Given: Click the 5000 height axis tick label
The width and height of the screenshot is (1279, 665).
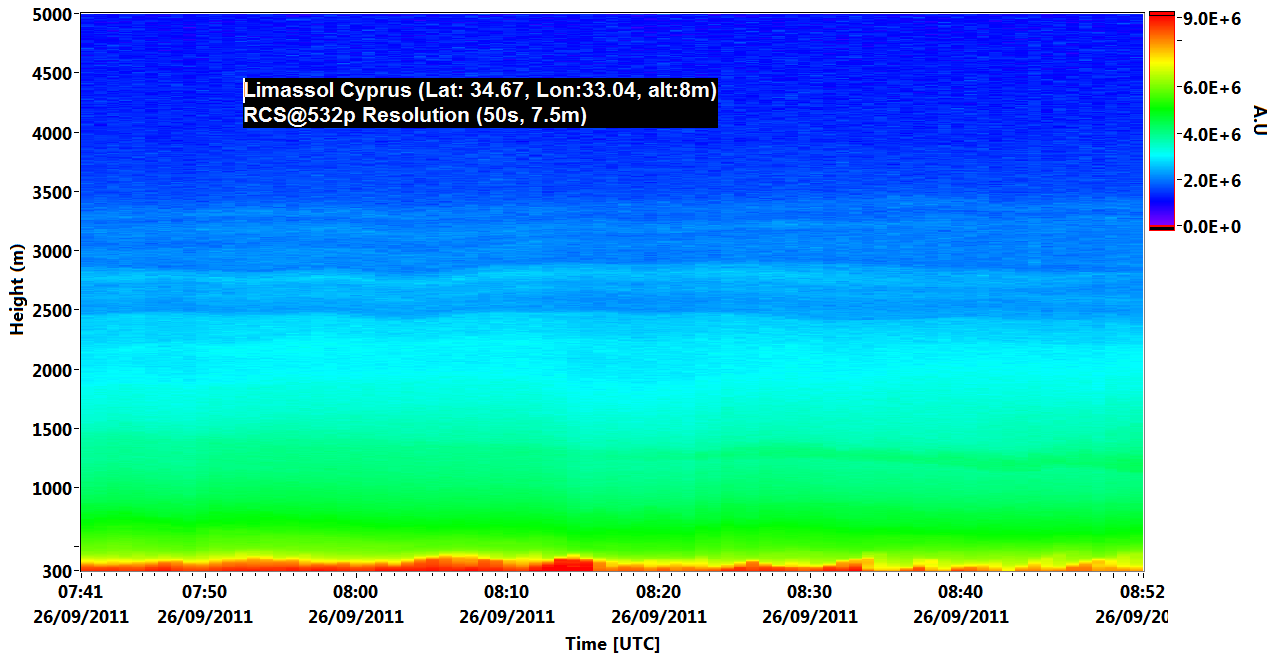Looking at the screenshot, I should [50, 15].
